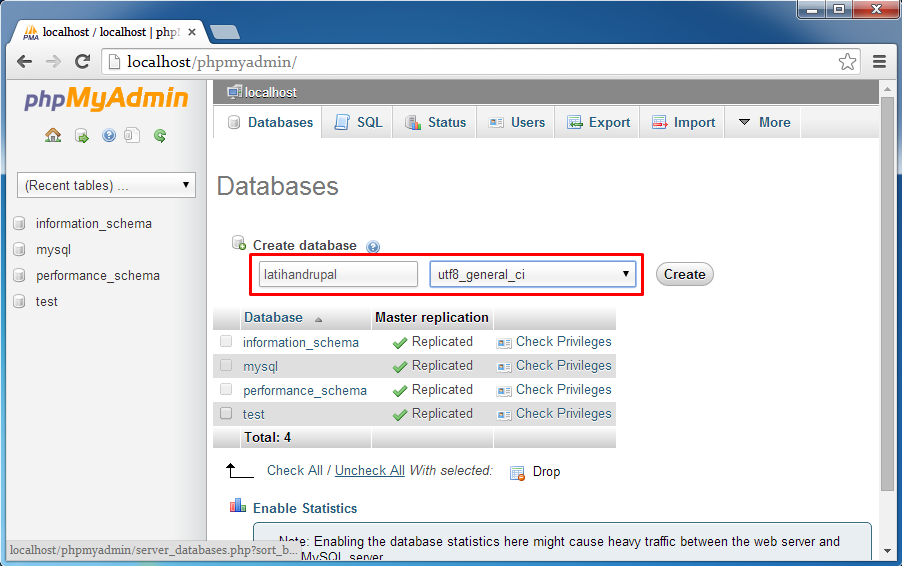Viewport: 902px width, 566px height.
Task: Select mysql in the sidebar
Action: click(53, 250)
